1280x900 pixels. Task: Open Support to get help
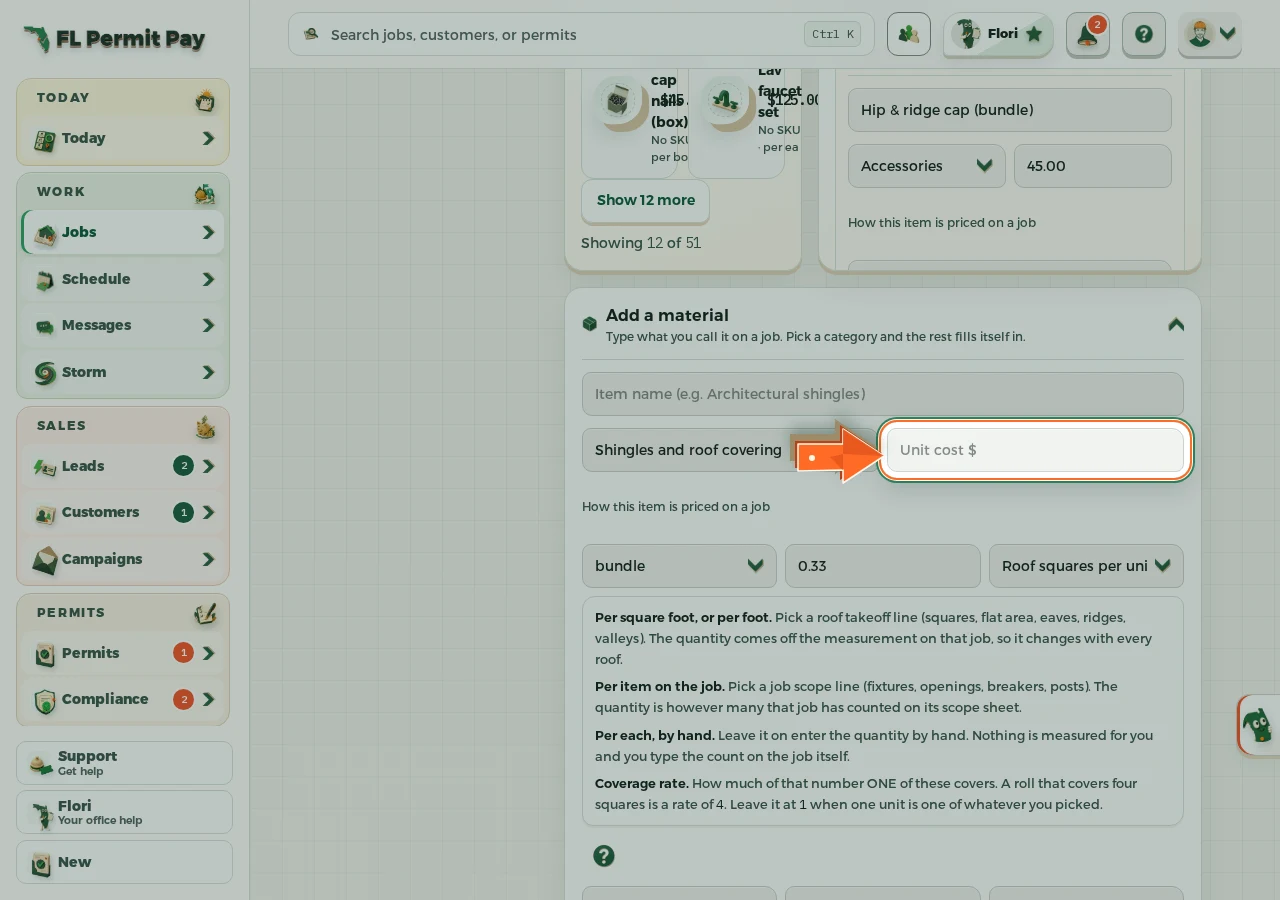click(124, 763)
